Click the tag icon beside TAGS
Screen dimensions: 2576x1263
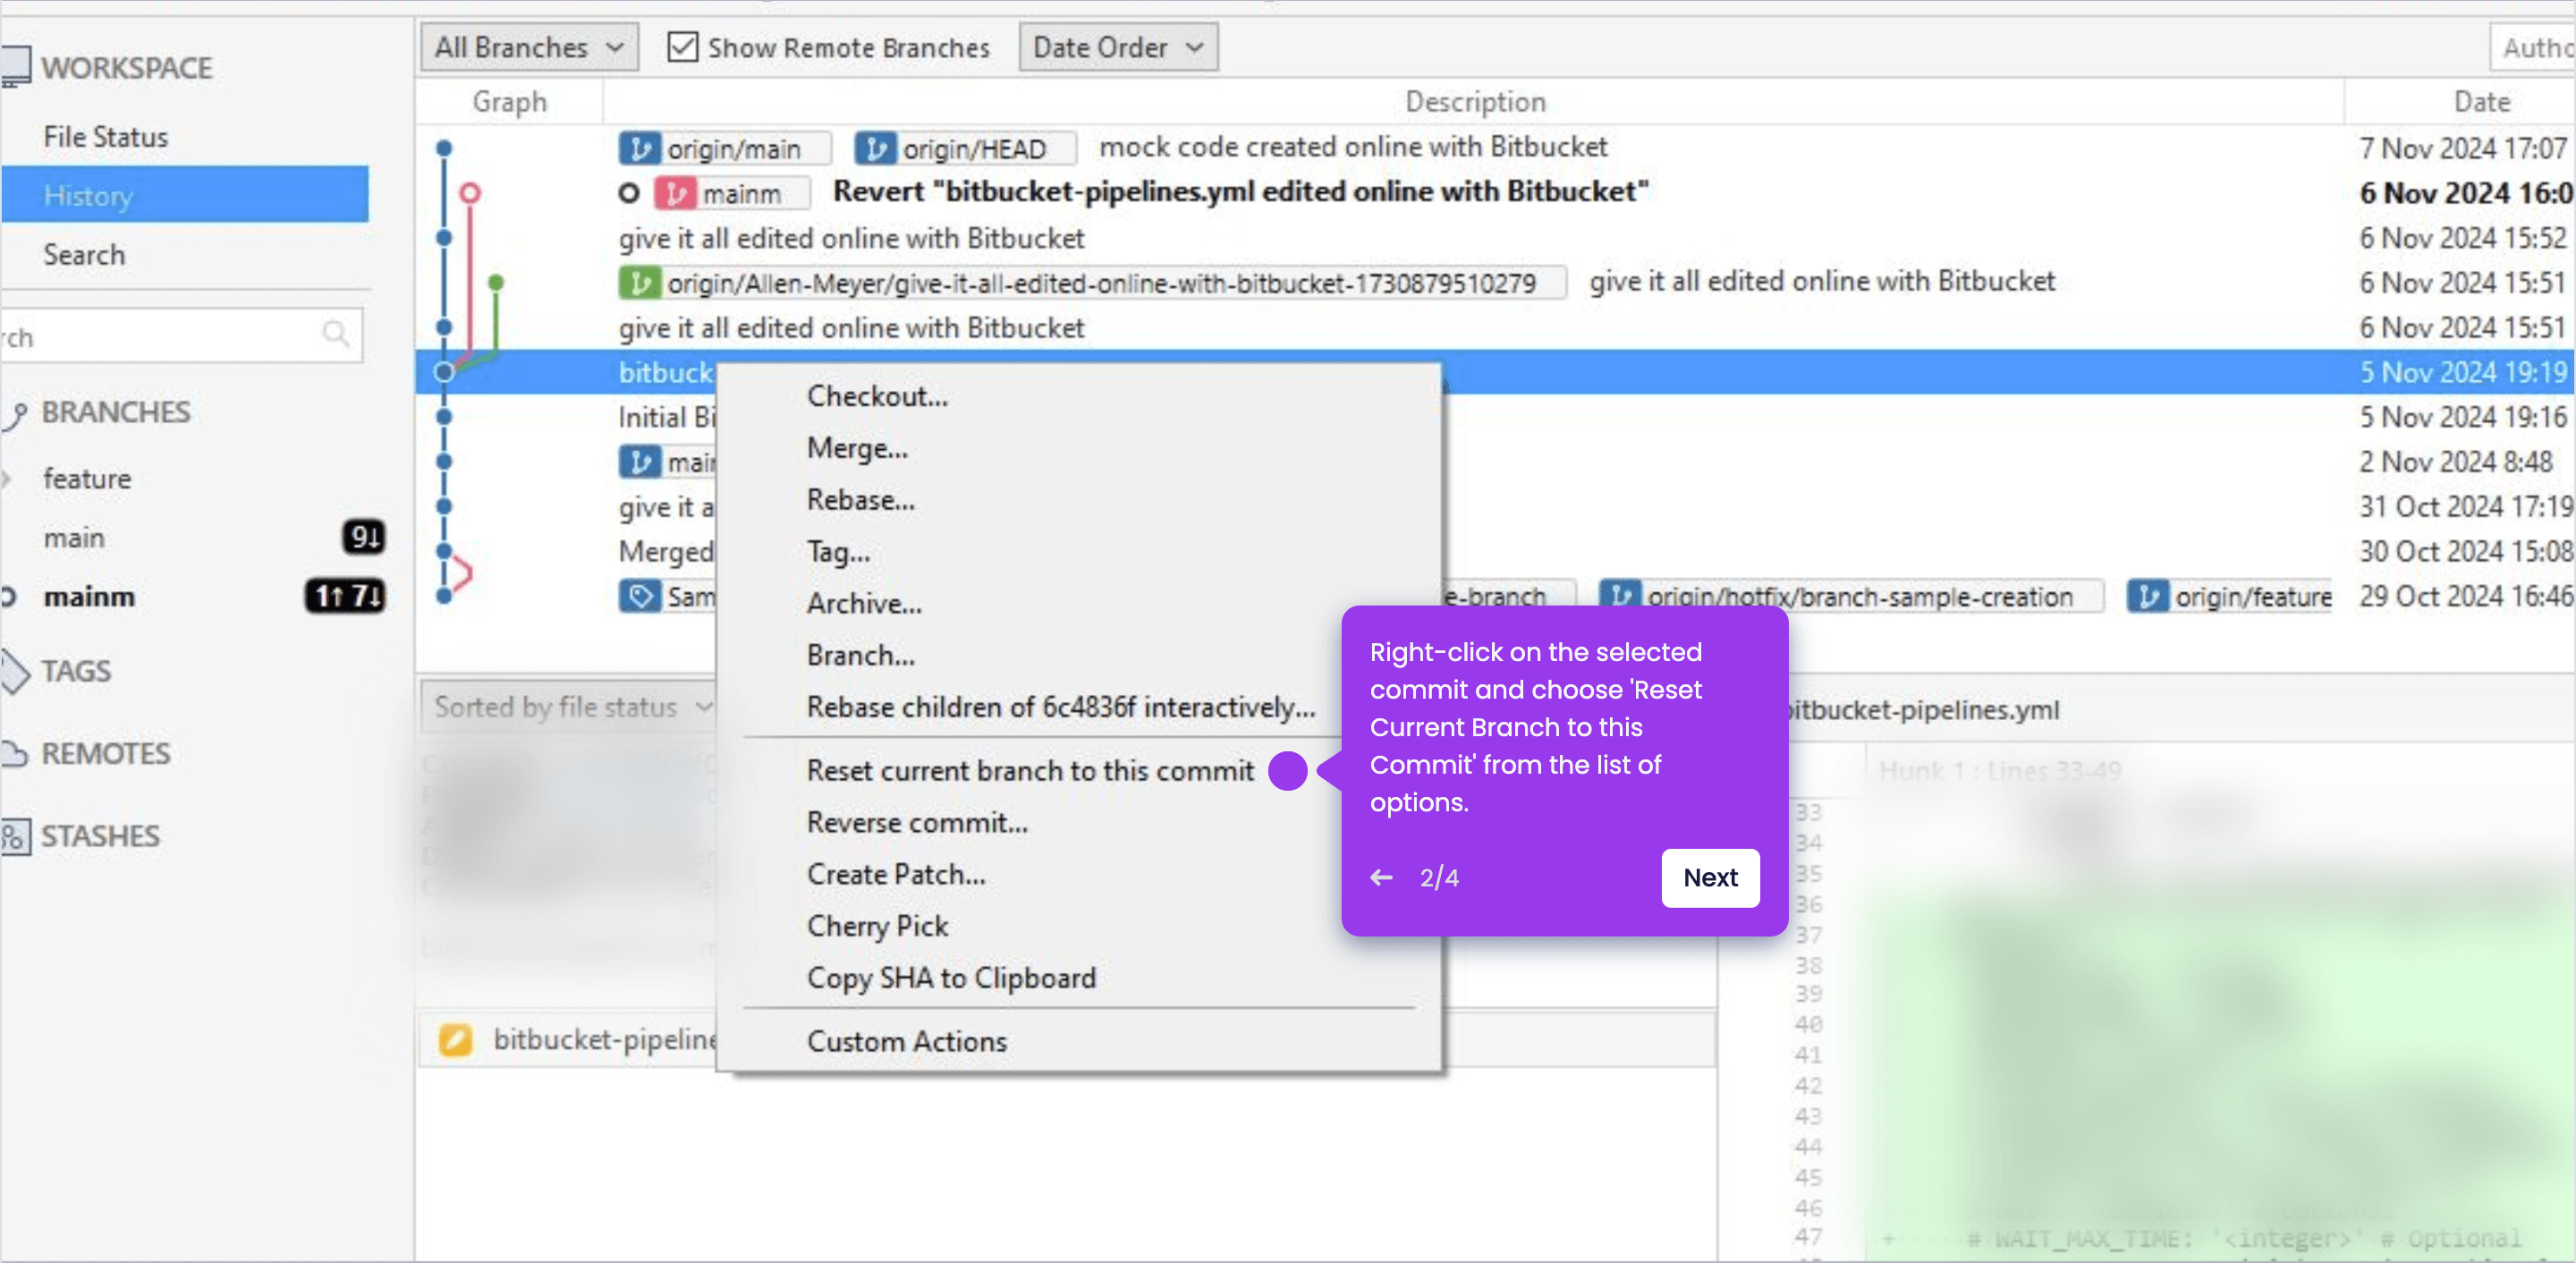tap(14, 671)
